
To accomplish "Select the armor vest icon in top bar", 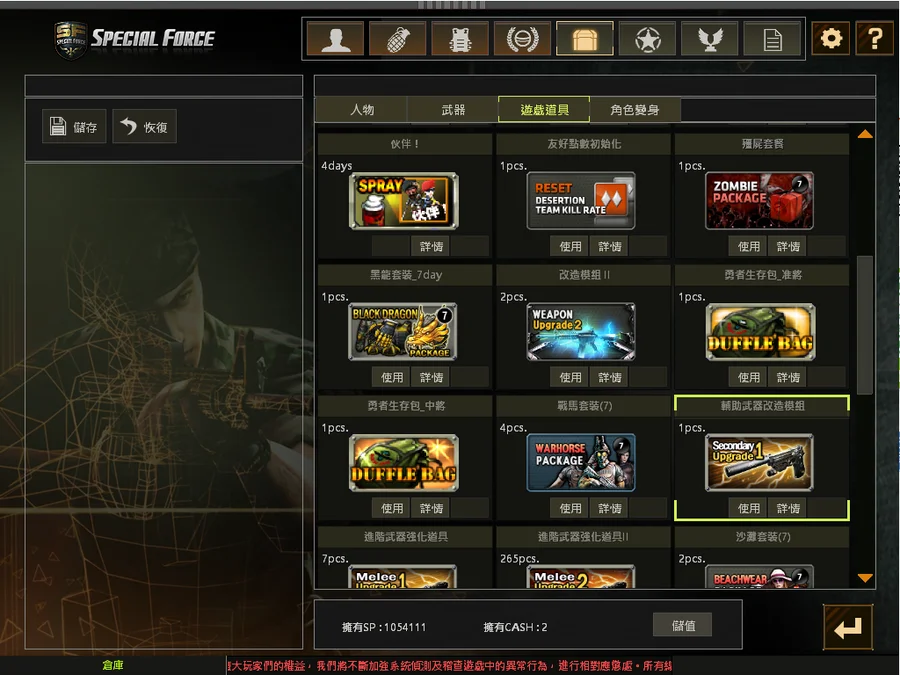I will coord(460,39).
